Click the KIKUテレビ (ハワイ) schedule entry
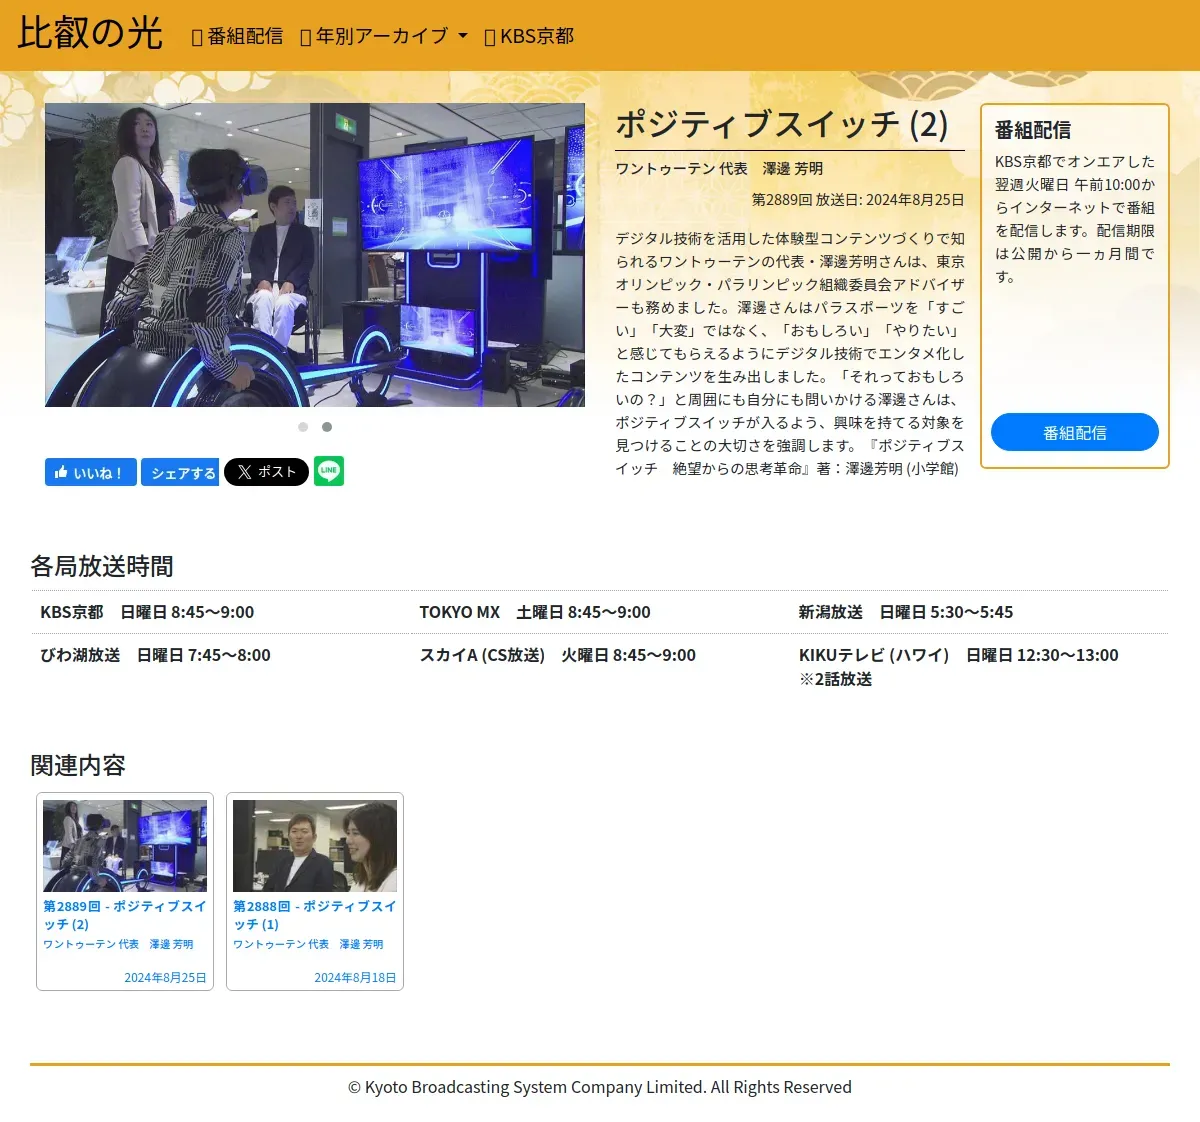The image size is (1200, 1122). [958, 667]
